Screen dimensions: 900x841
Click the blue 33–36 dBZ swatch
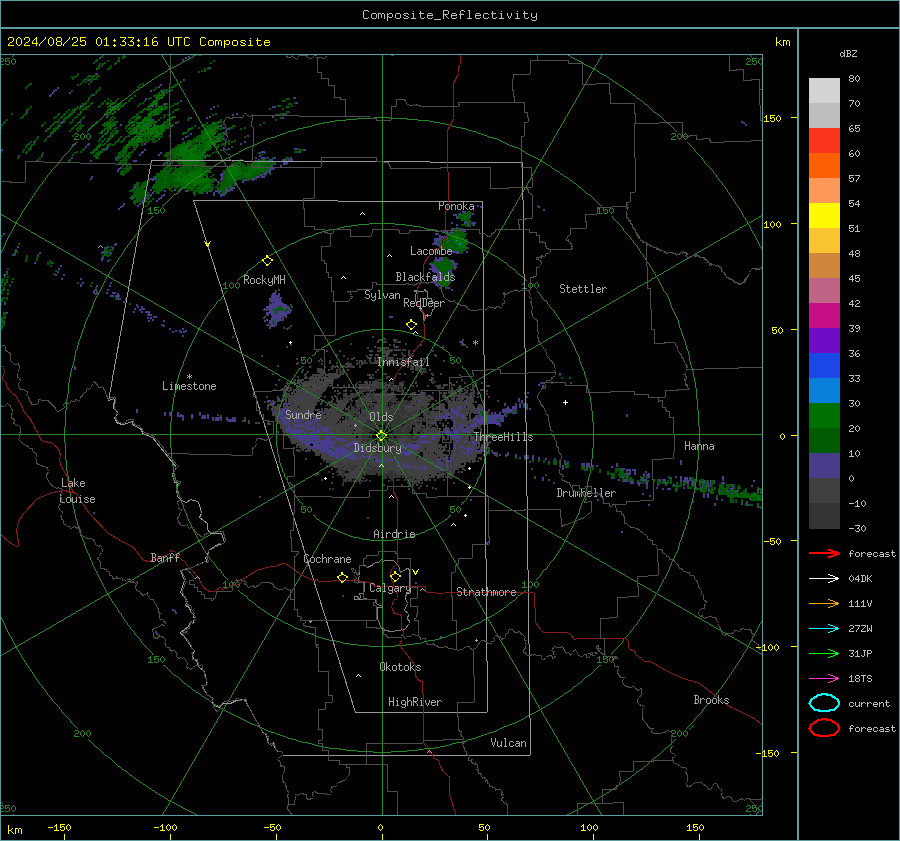pyautogui.click(x=824, y=366)
